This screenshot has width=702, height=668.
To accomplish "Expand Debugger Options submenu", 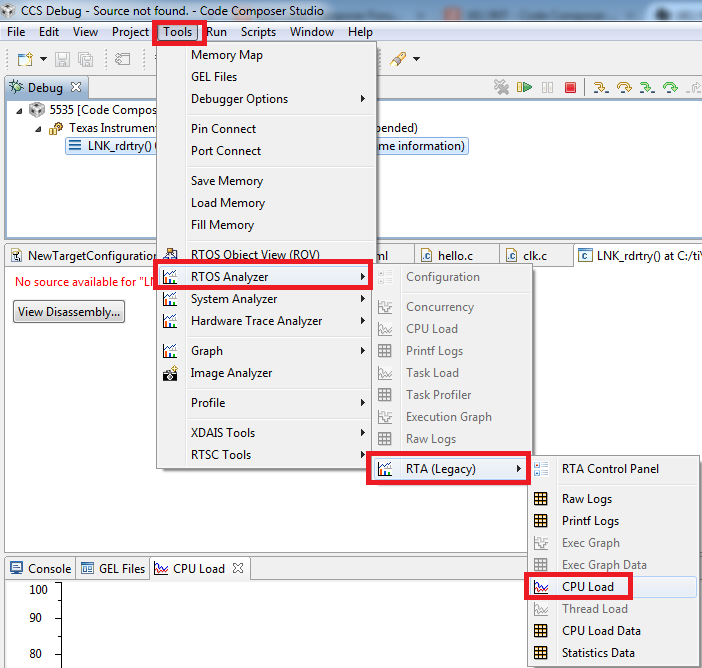I will click(266, 99).
